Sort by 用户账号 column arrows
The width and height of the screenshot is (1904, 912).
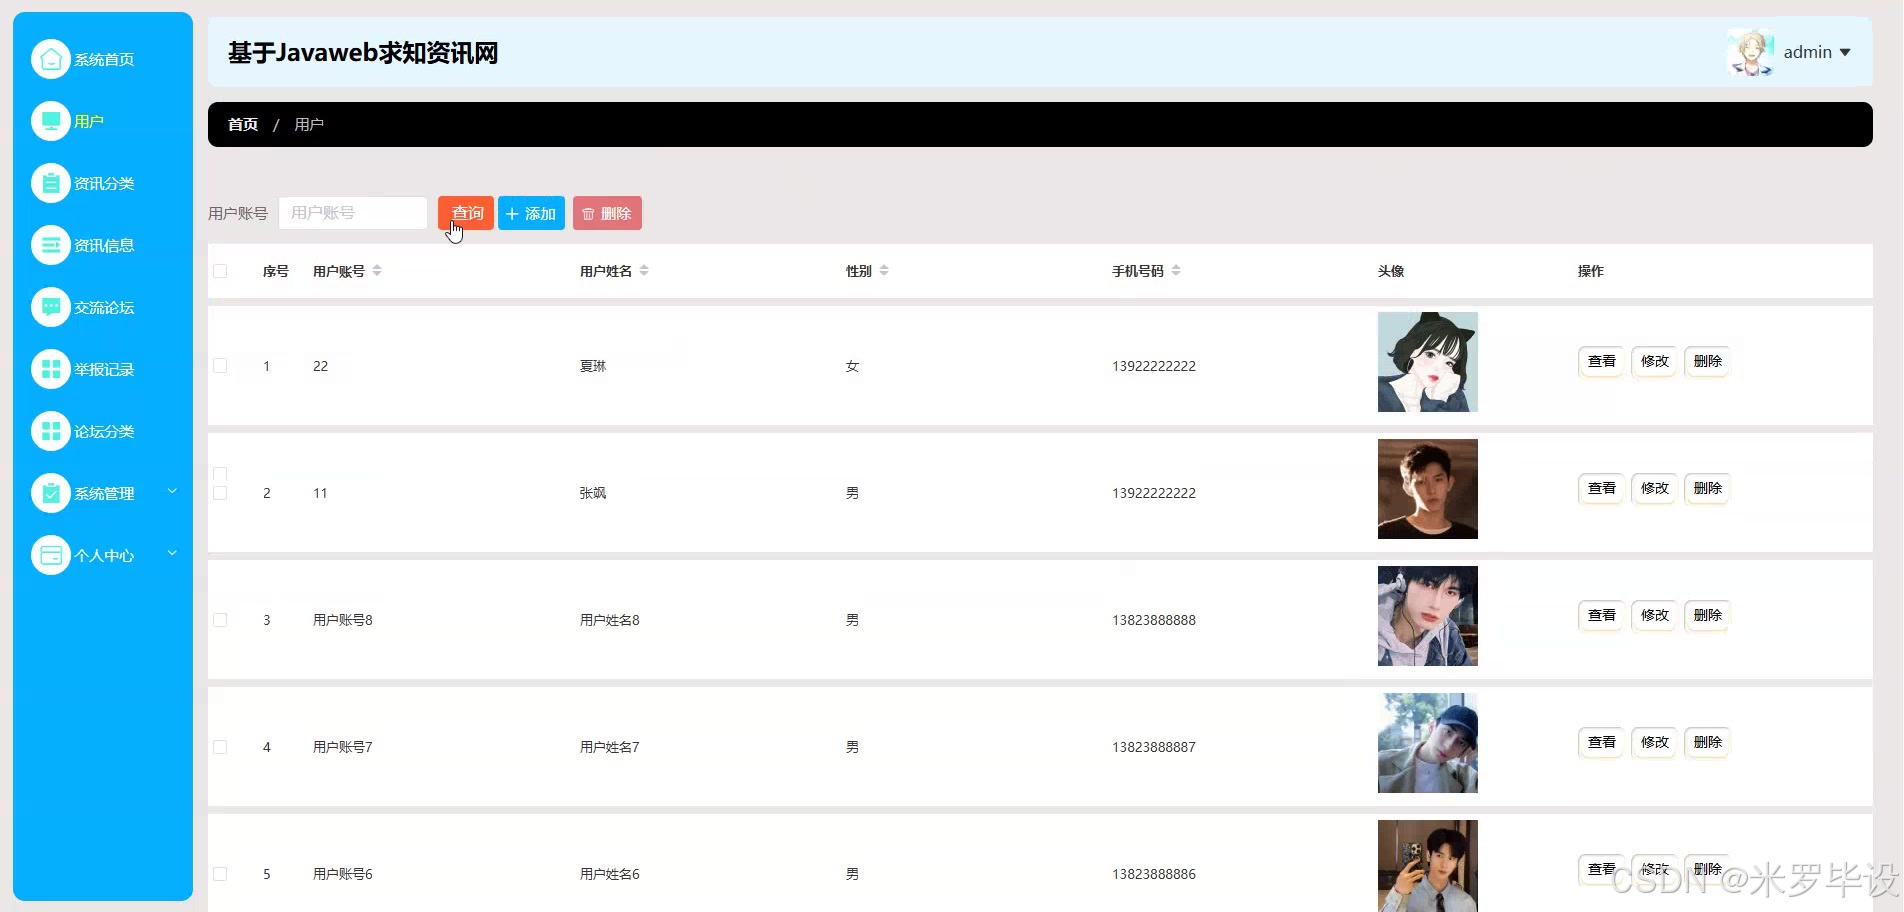[x=377, y=271]
